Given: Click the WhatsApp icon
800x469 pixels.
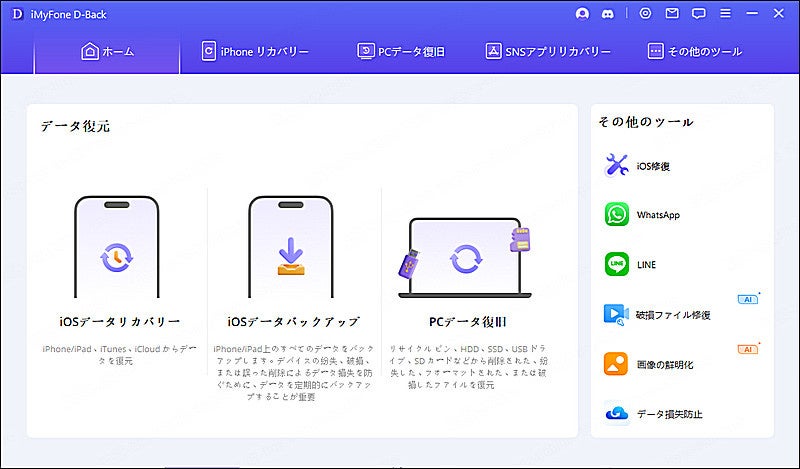Looking at the screenshot, I should click(x=617, y=214).
